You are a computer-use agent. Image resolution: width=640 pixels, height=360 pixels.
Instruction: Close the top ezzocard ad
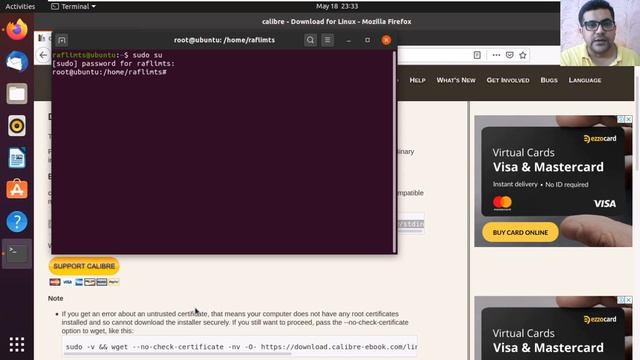tap(629, 119)
